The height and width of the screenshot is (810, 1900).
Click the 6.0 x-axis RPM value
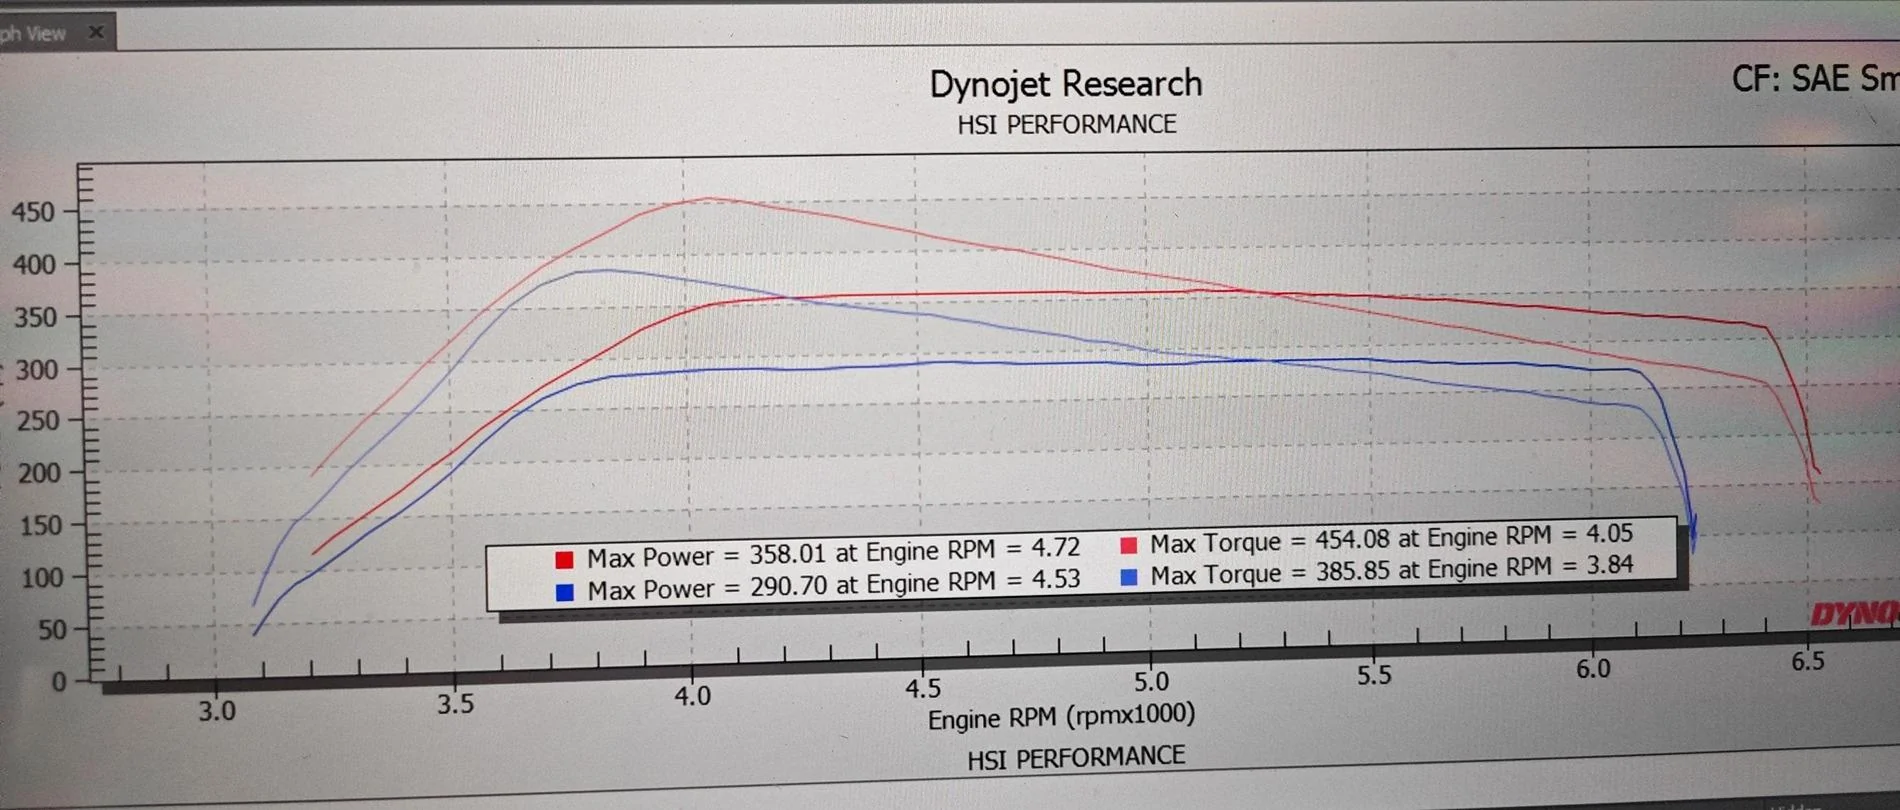1593,668
